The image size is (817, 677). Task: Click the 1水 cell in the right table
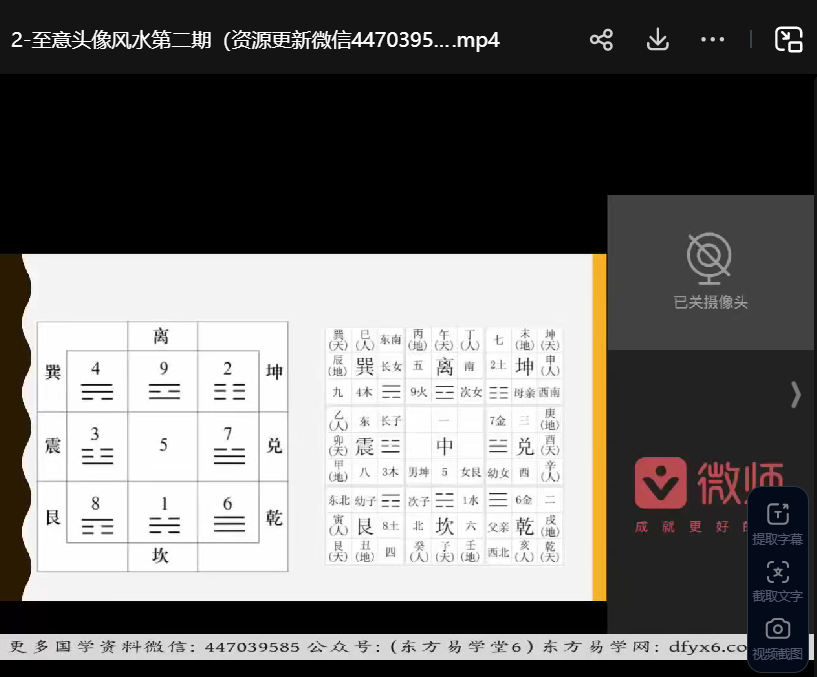point(471,500)
